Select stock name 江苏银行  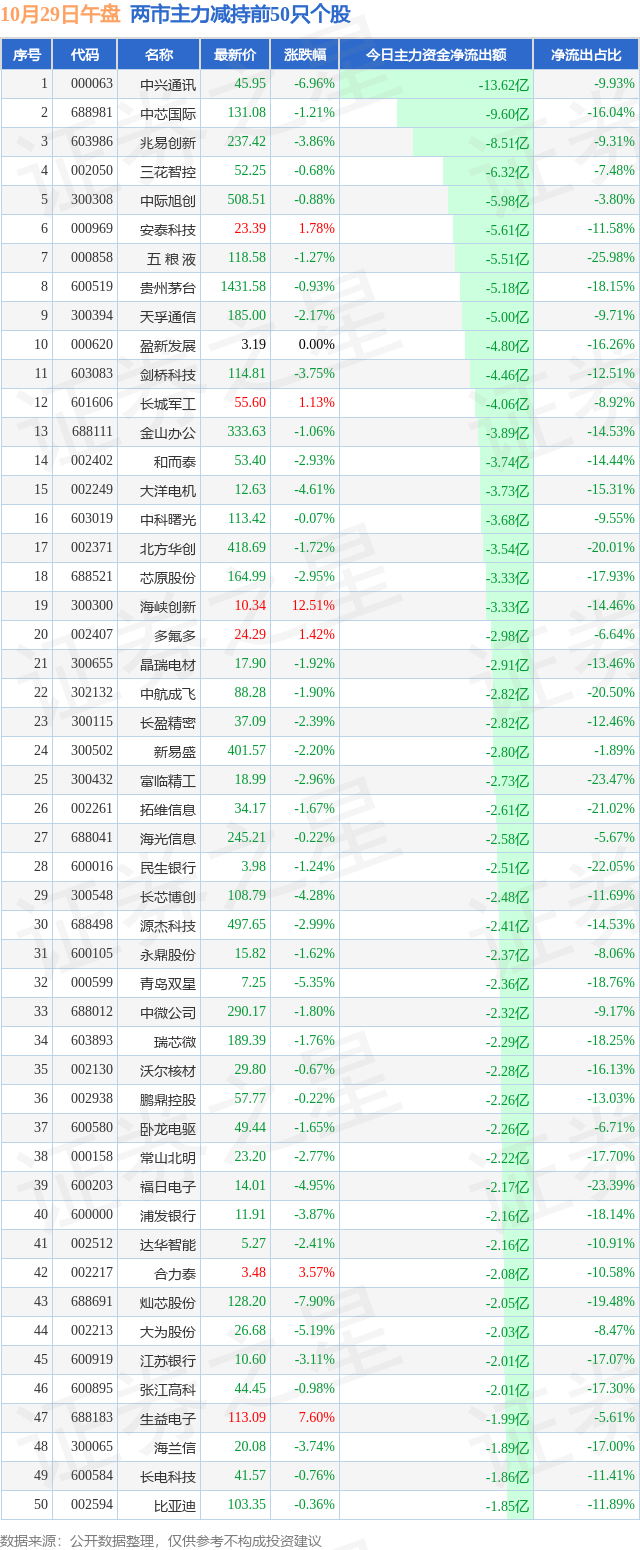pyautogui.click(x=168, y=1360)
